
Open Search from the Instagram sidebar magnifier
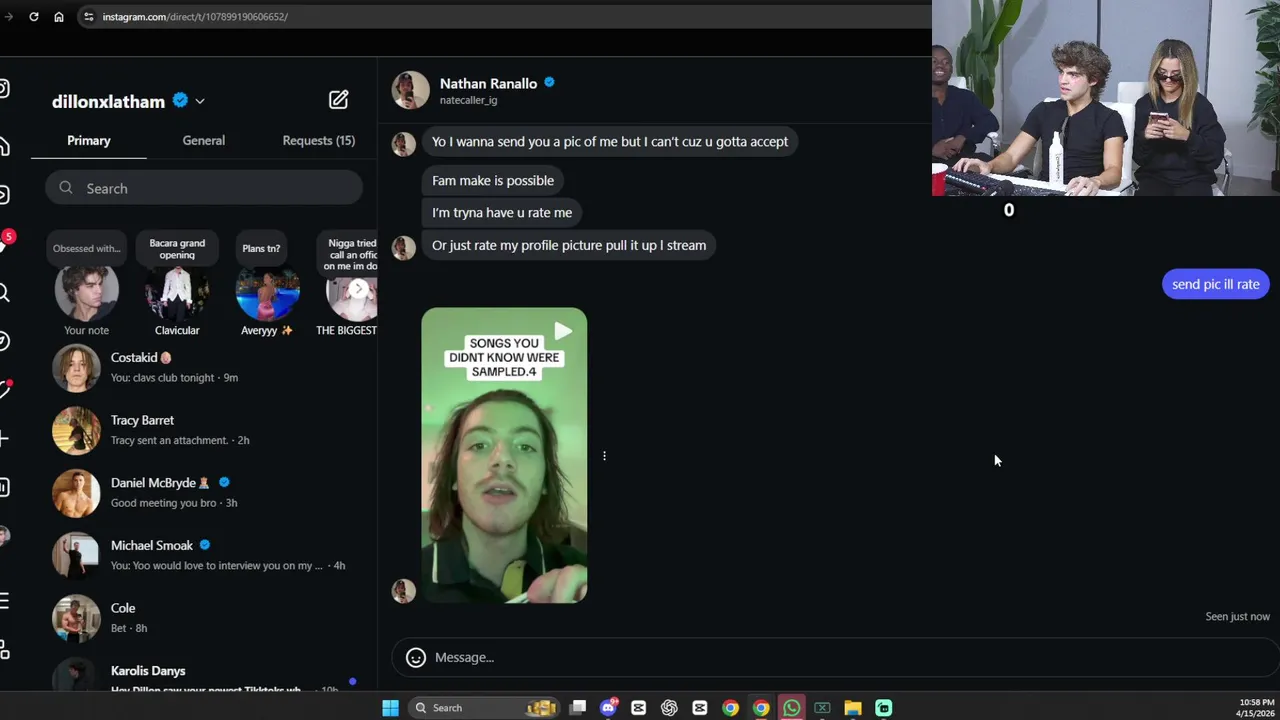[x=4, y=292]
